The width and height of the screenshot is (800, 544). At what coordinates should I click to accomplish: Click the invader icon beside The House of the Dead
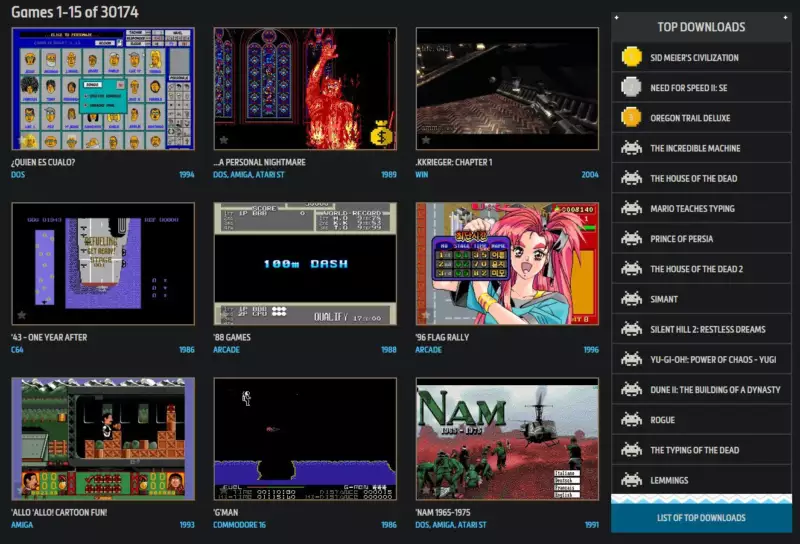click(x=631, y=178)
